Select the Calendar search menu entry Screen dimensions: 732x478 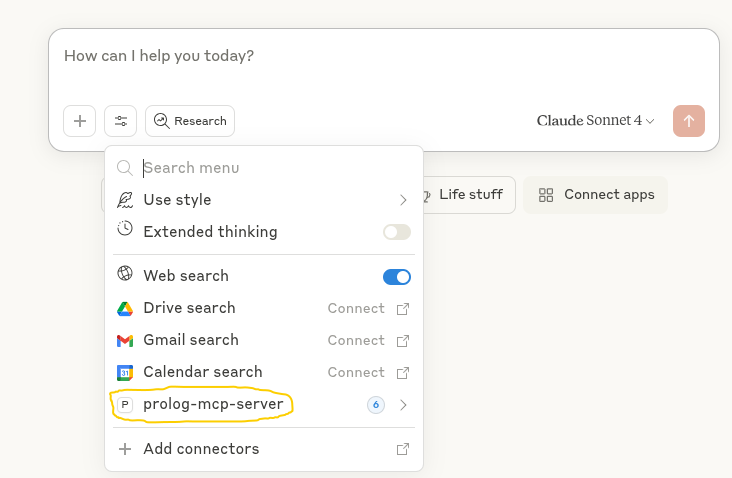click(264, 373)
